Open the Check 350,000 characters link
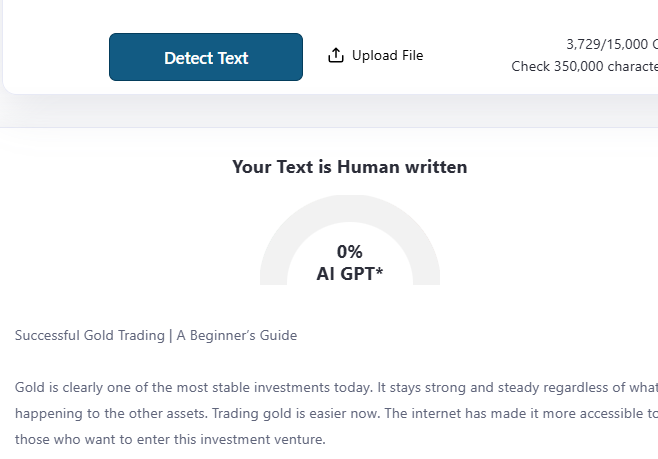 pyautogui.click(x=584, y=66)
